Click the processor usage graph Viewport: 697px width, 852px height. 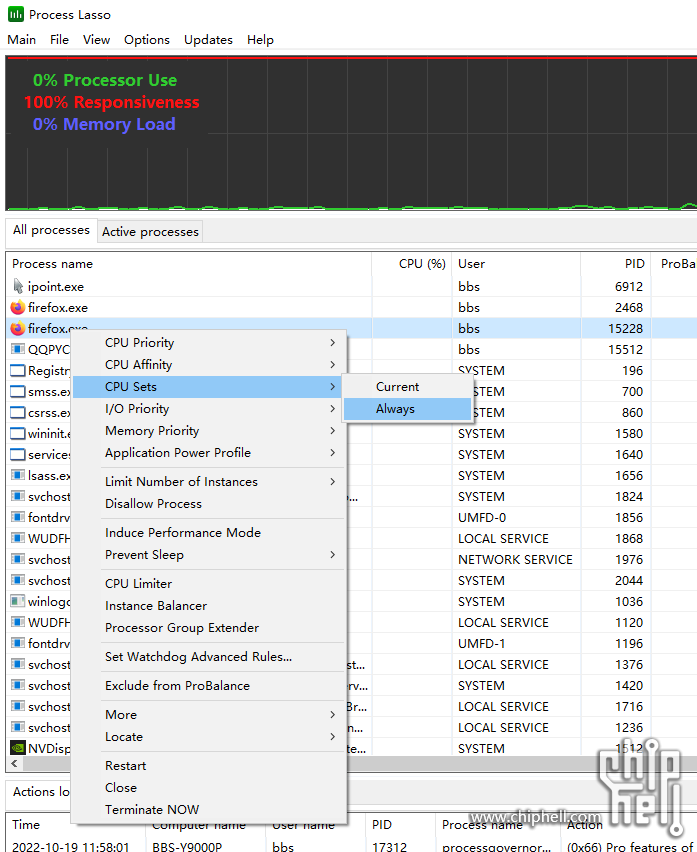(351, 133)
